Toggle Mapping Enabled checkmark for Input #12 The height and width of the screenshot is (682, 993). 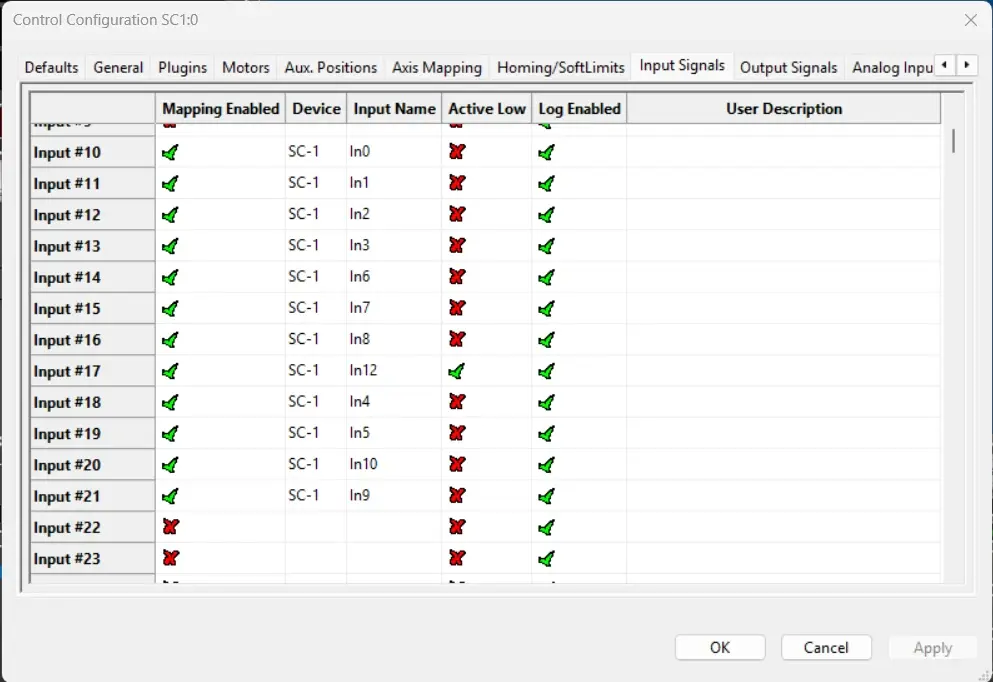pyautogui.click(x=170, y=215)
